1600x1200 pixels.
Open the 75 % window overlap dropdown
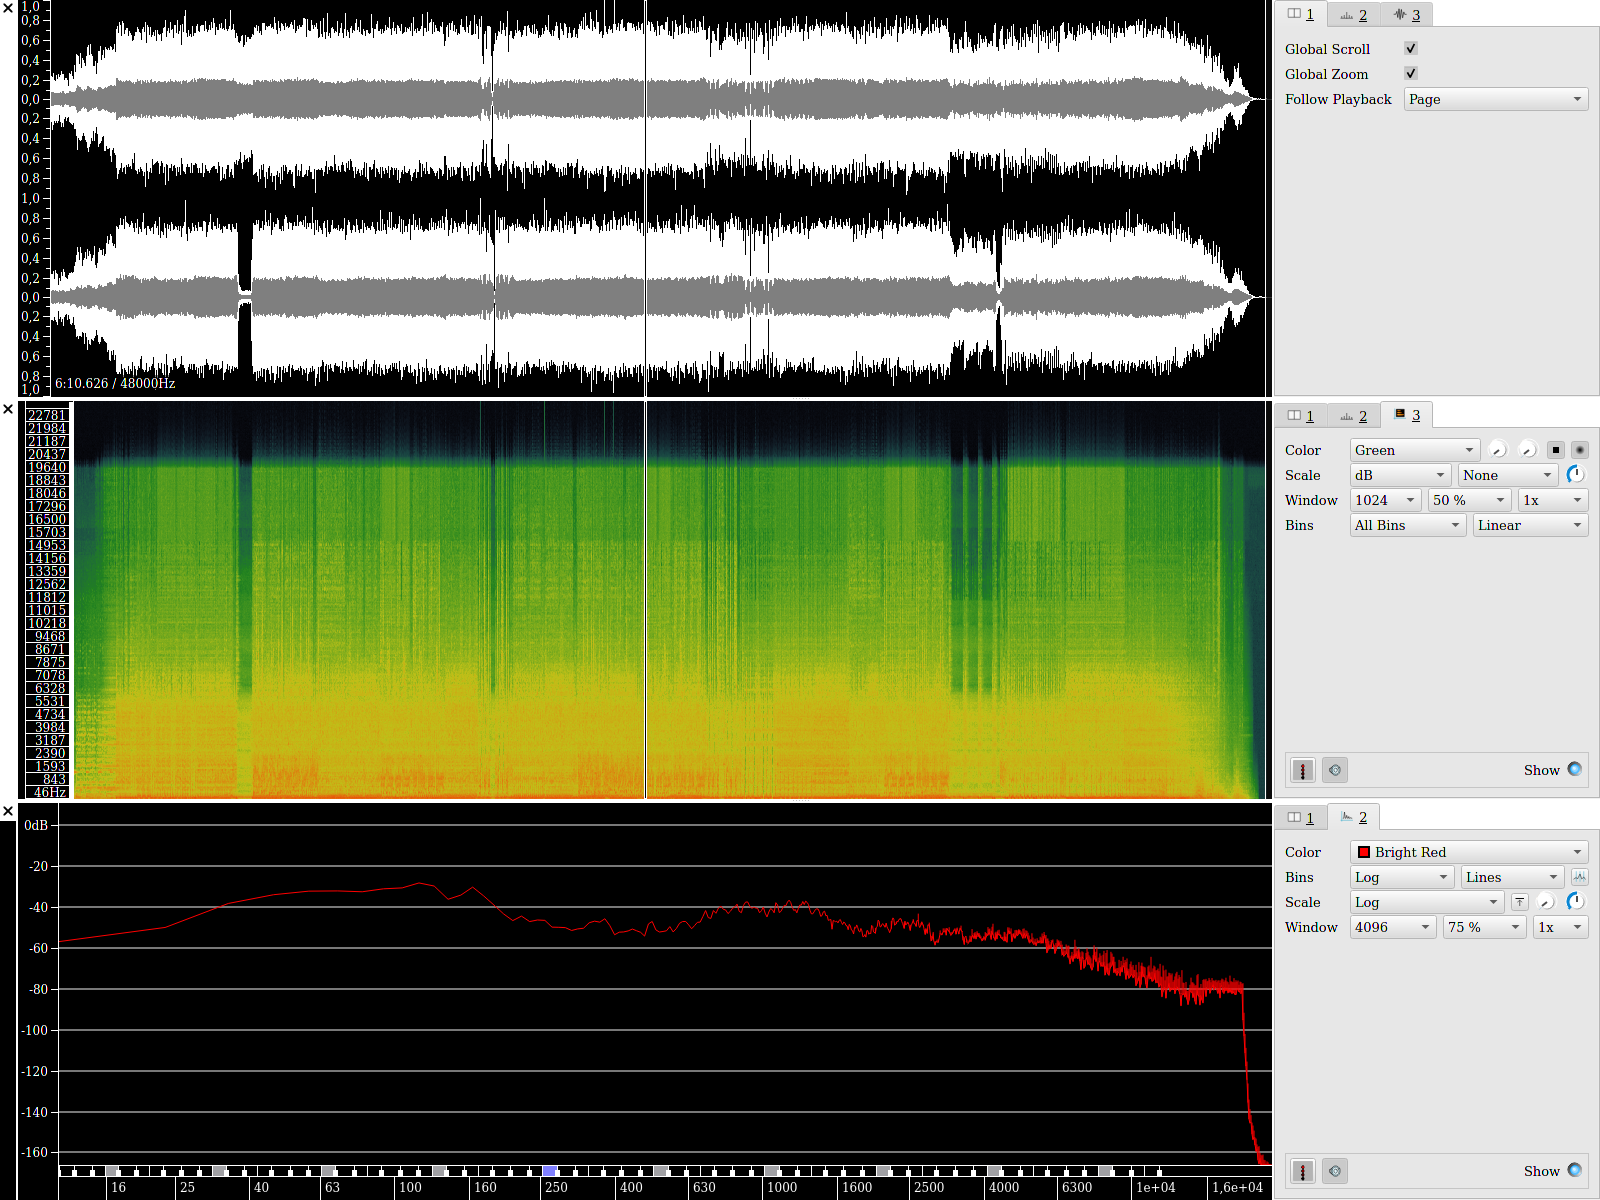[1485, 927]
